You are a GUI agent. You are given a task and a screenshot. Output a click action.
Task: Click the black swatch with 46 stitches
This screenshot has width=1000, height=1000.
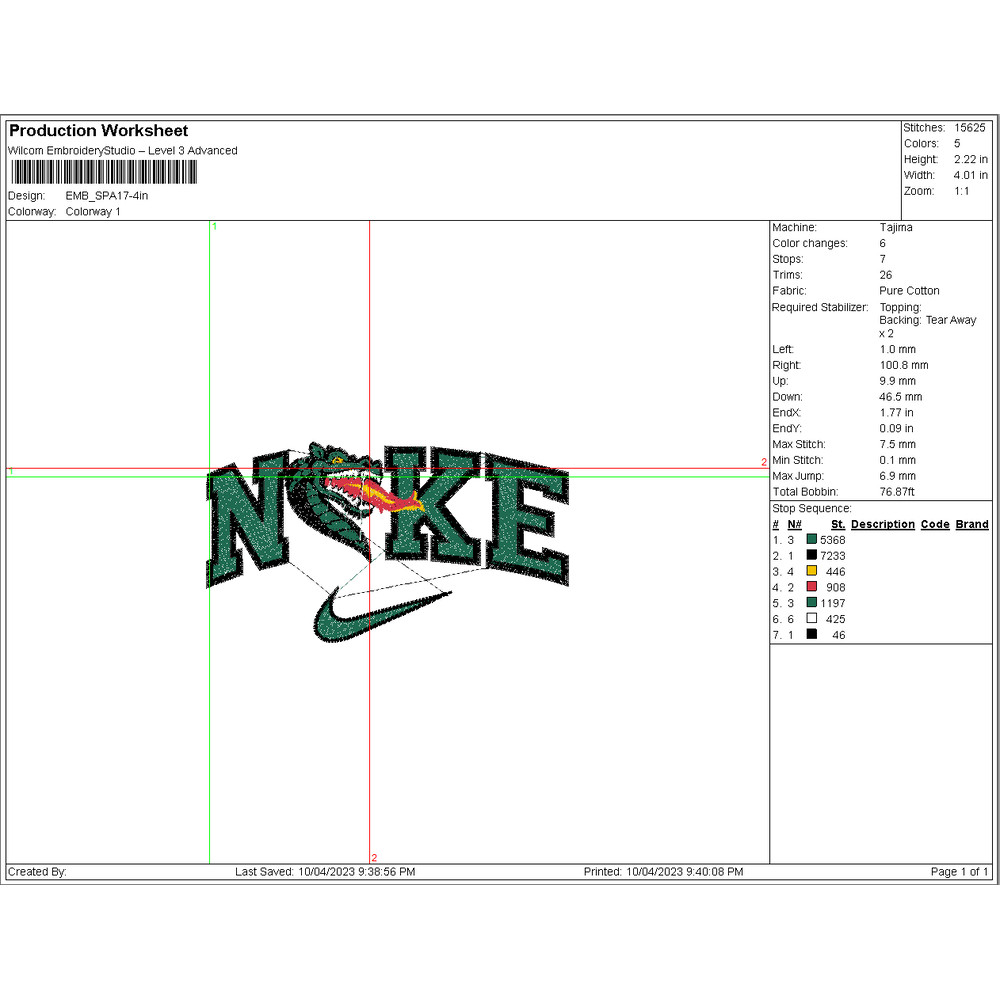(x=812, y=635)
